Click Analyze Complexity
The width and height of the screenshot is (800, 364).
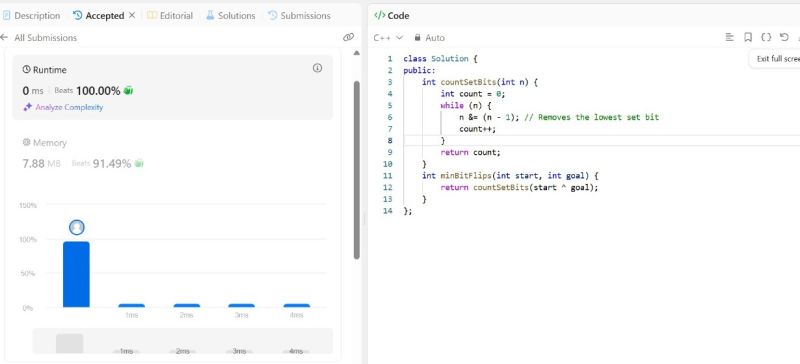pyautogui.click(x=69, y=107)
